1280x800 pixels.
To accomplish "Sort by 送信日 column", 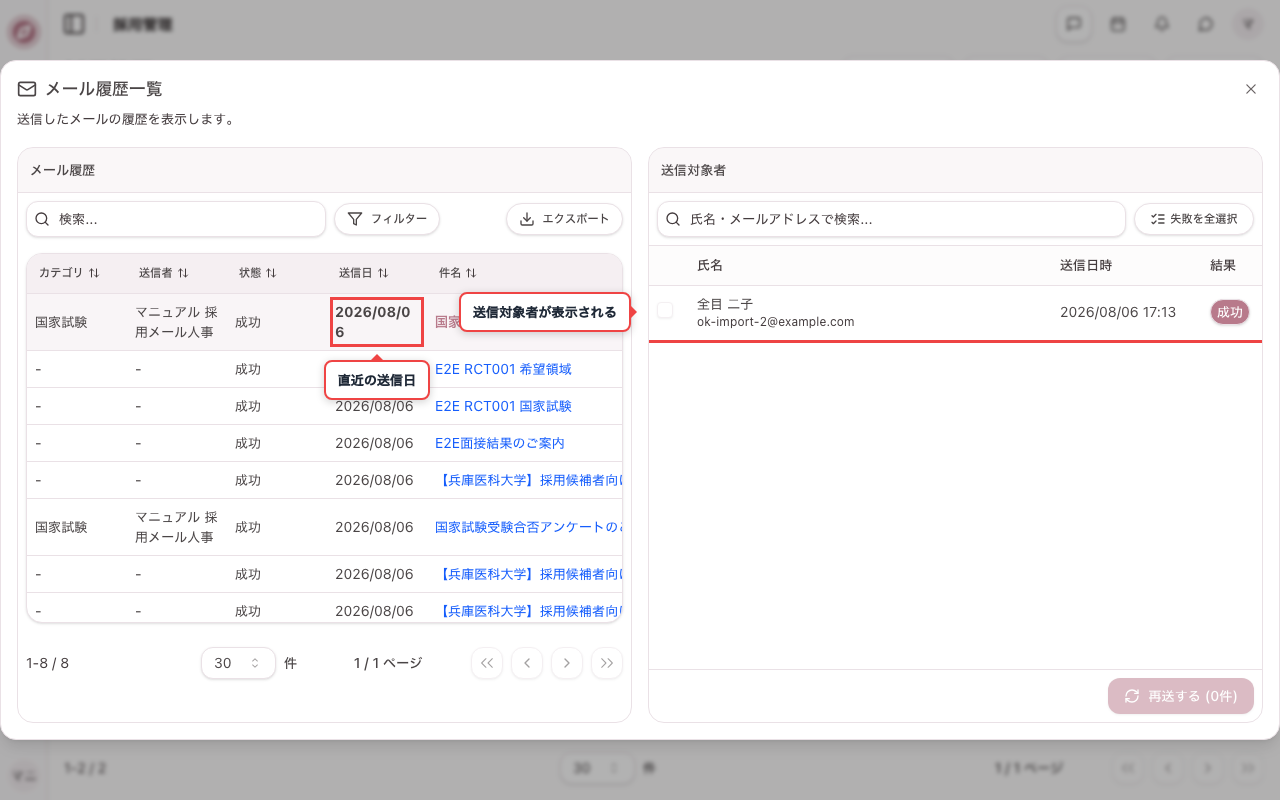I will [x=363, y=273].
